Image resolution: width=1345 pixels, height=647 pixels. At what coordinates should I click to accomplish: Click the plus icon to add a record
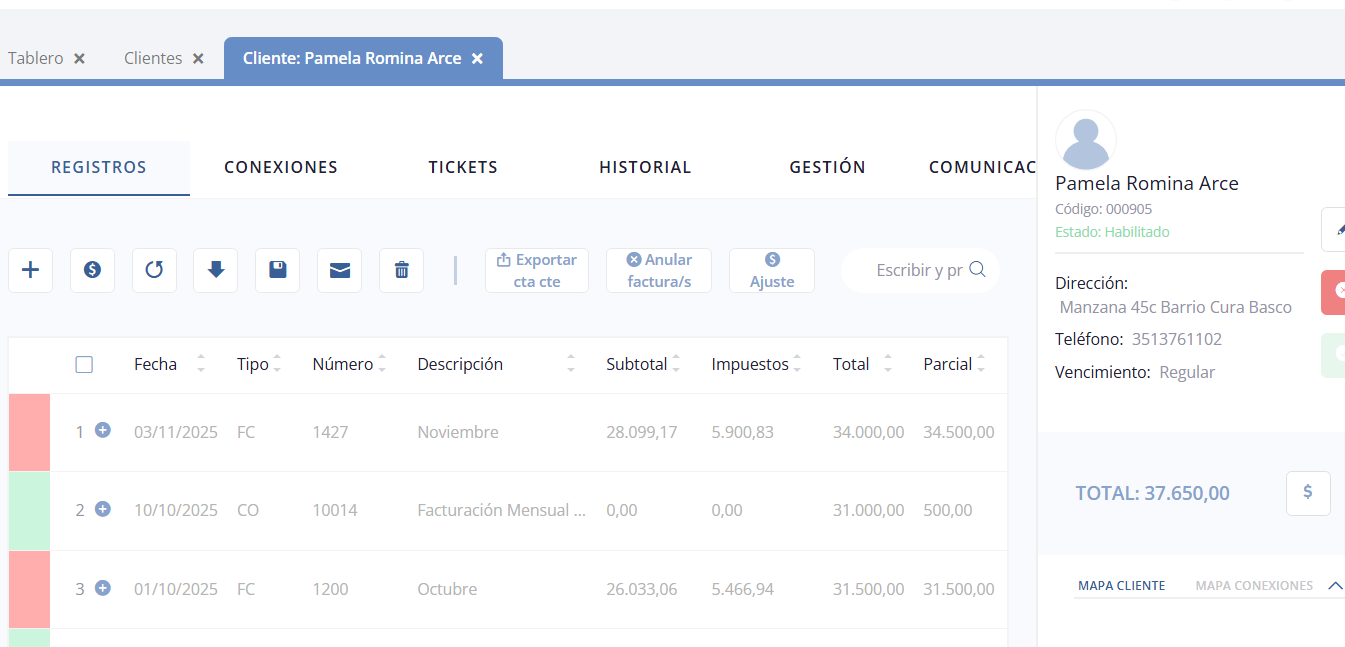[30, 270]
